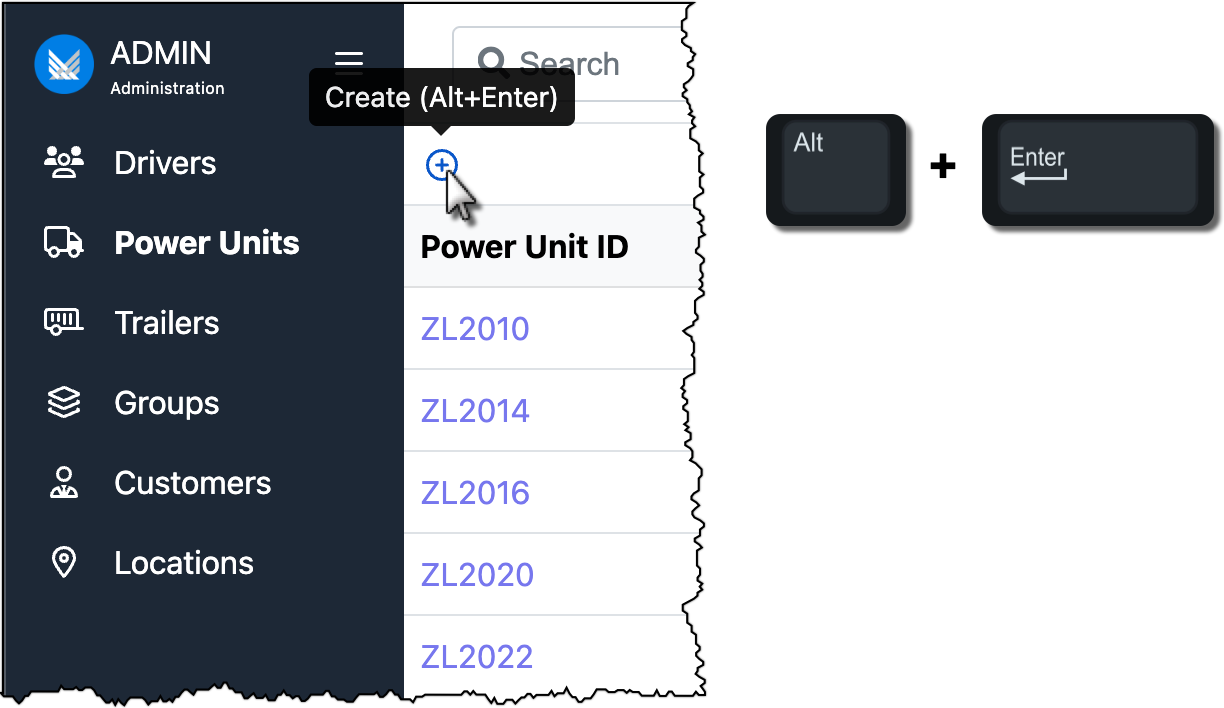Open power unit ZL2010 link

475,329
